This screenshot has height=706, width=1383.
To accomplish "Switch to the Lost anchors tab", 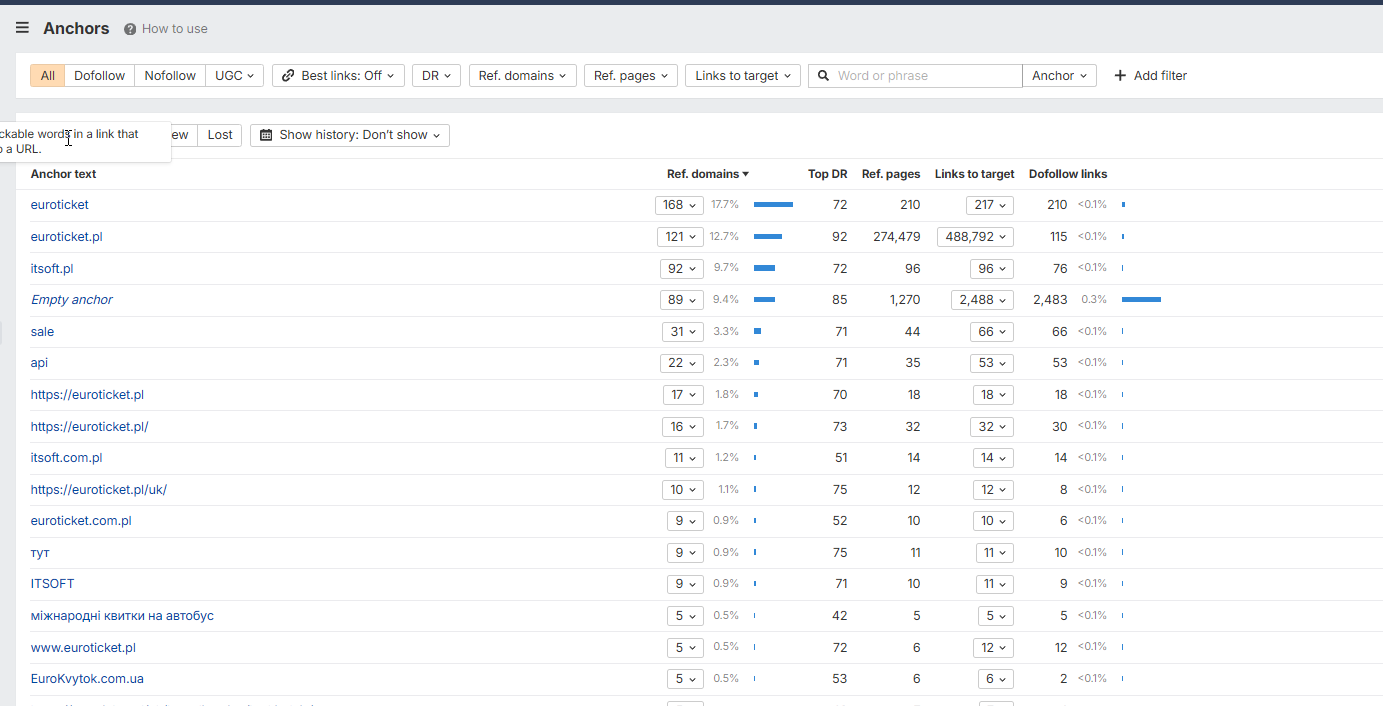I will point(220,135).
